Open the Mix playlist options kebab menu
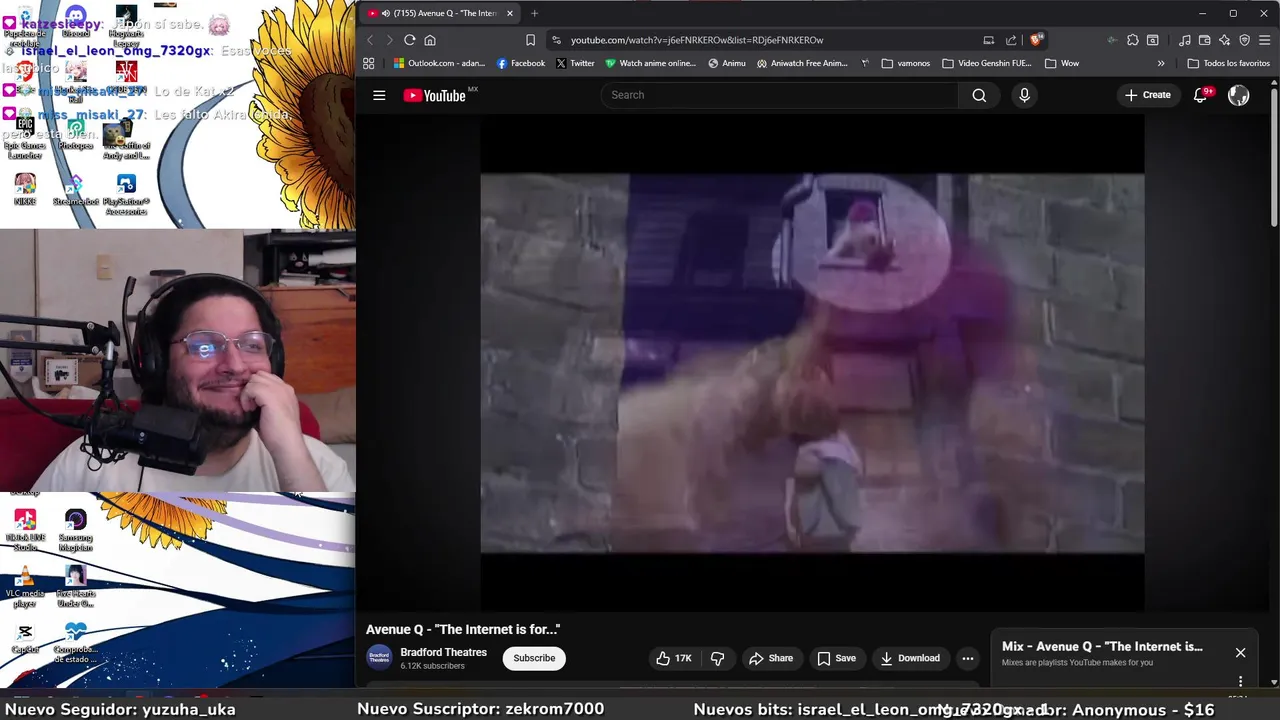Image resolution: width=1280 pixels, height=720 pixels. click(1240, 682)
